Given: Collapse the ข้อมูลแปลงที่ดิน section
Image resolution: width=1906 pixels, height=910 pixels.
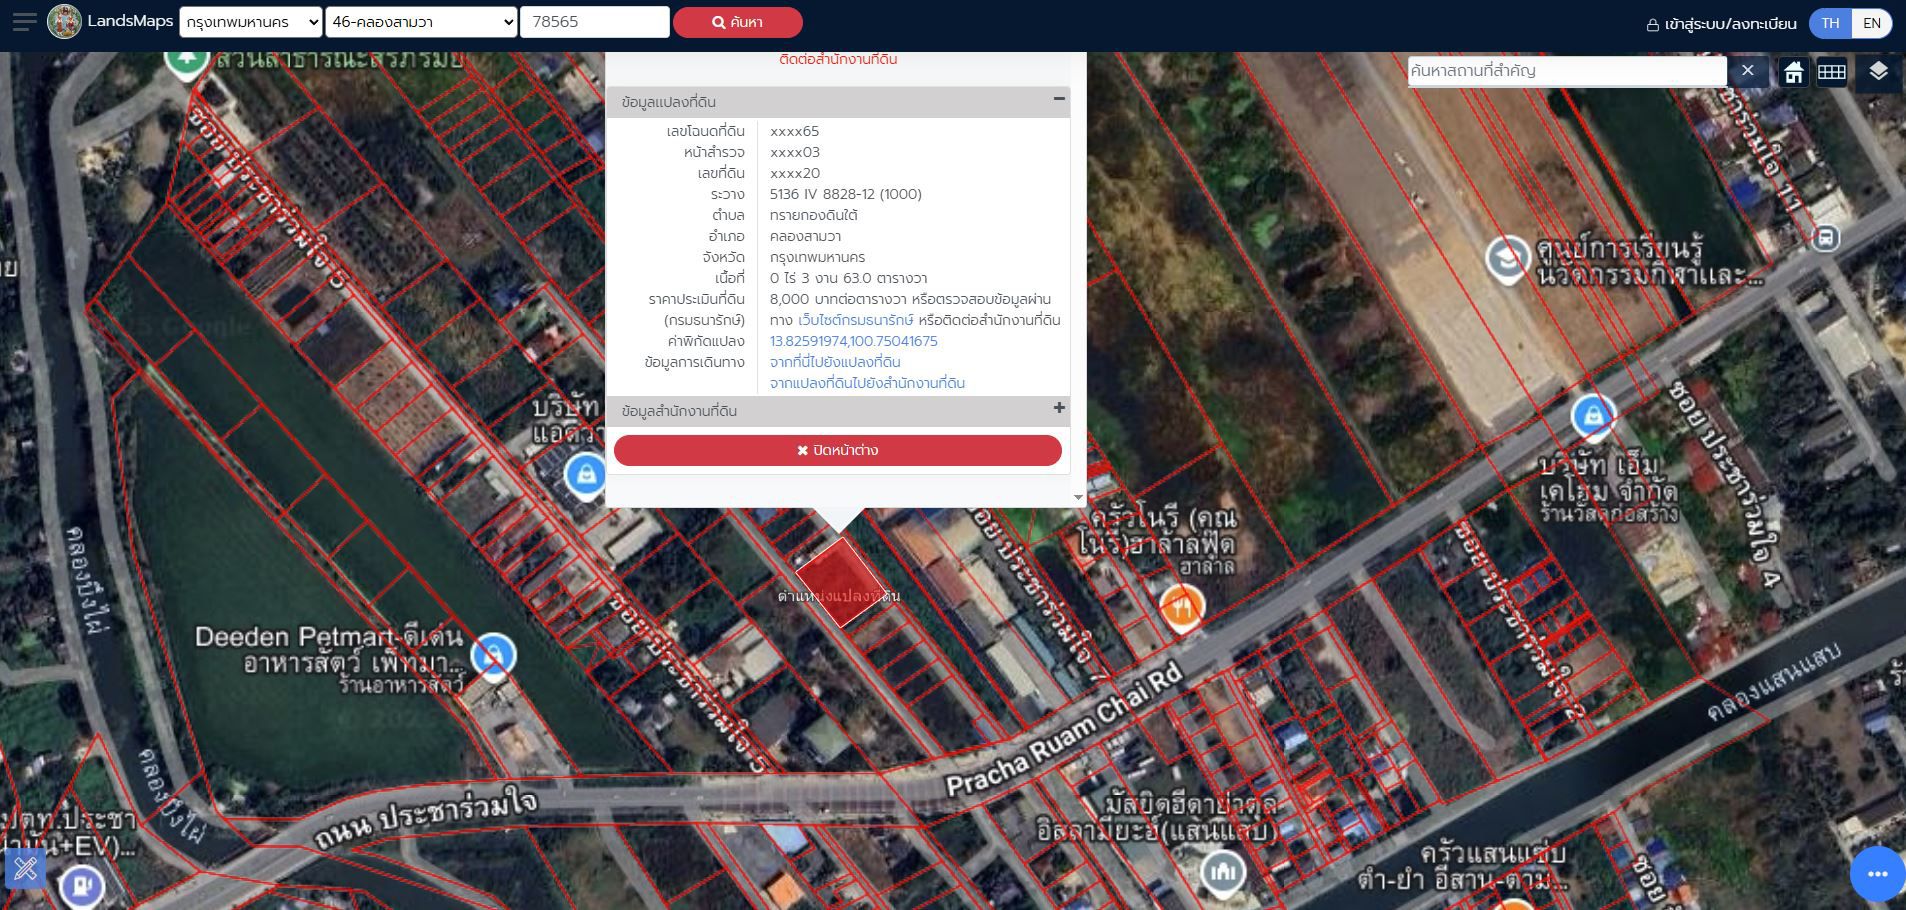Looking at the screenshot, I should point(1058,99).
